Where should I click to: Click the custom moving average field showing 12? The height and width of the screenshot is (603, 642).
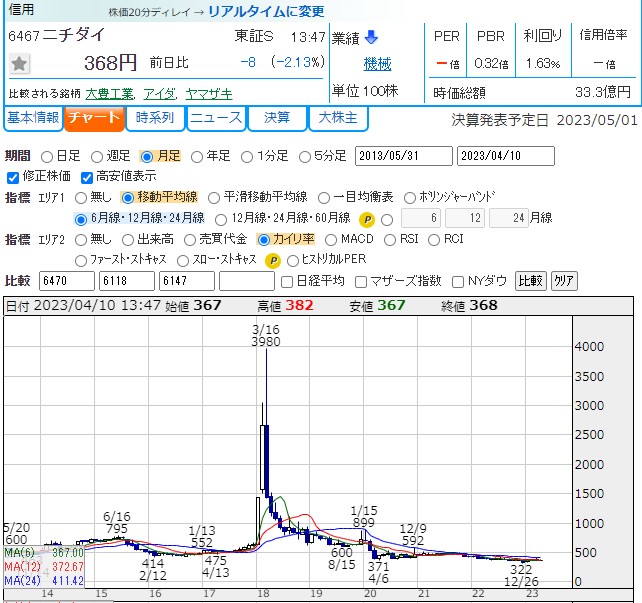point(465,218)
